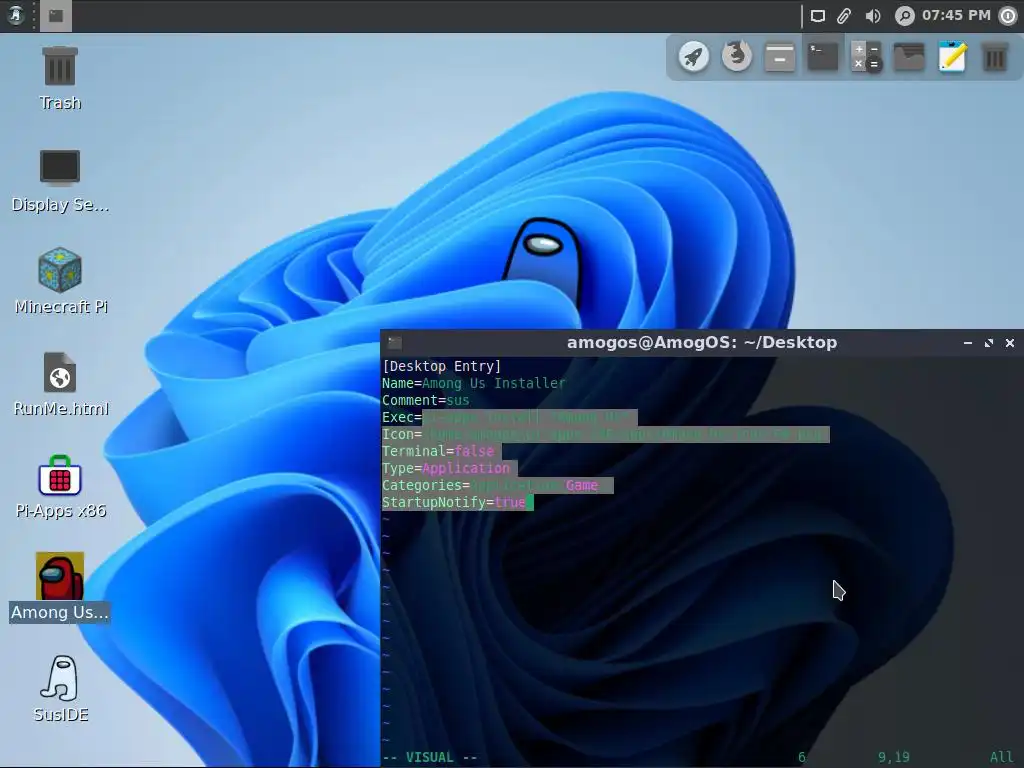Click the 'Comment=sus' line

tap(426, 400)
